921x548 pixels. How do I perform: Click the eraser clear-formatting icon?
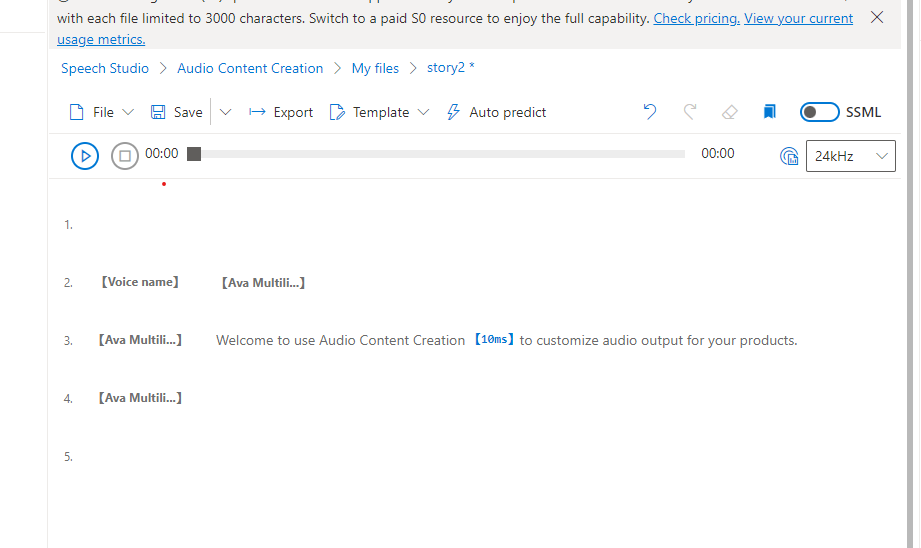(x=730, y=112)
